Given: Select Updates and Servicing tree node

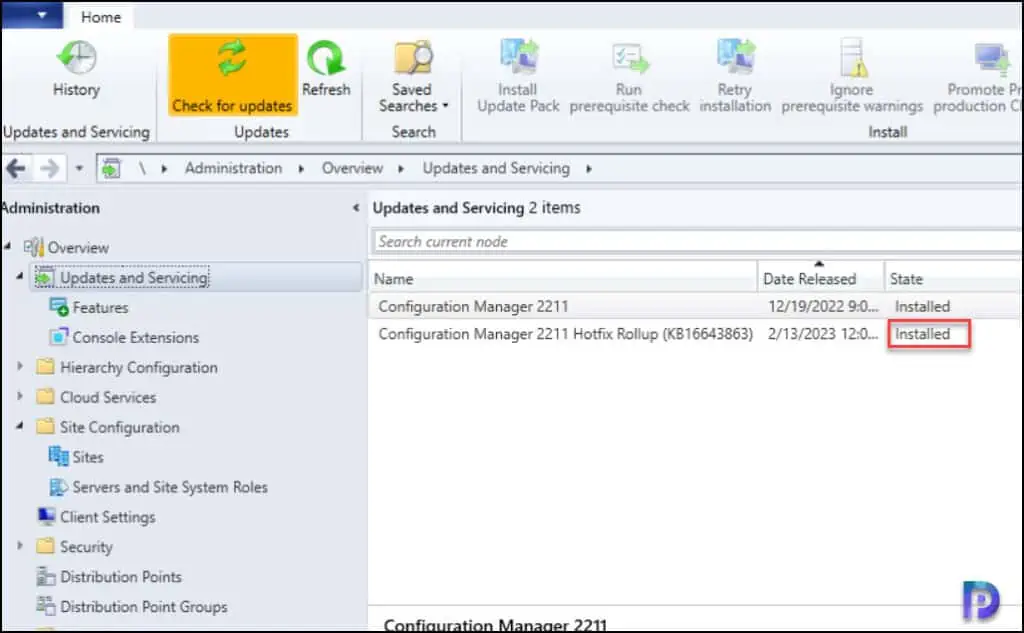Looking at the screenshot, I should tap(134, 278).
